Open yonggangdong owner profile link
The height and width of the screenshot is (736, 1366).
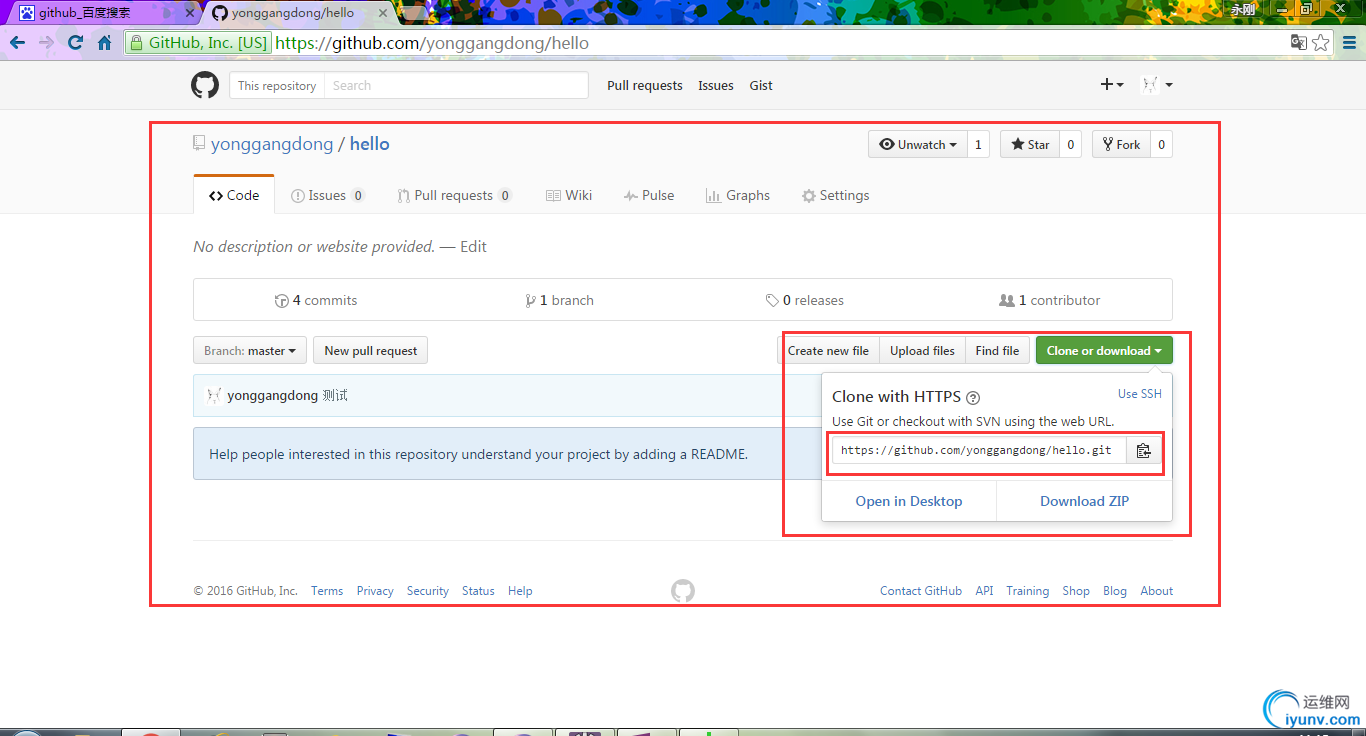(x=272, y=144)
